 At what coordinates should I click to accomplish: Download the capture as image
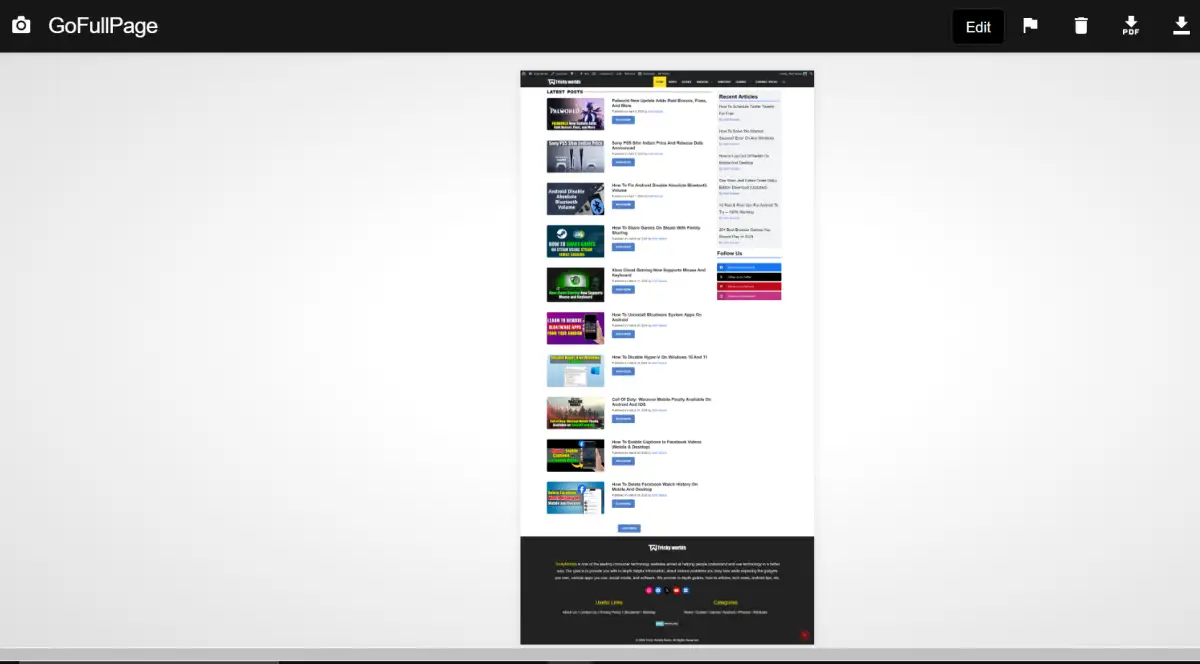click(1181, 25)
